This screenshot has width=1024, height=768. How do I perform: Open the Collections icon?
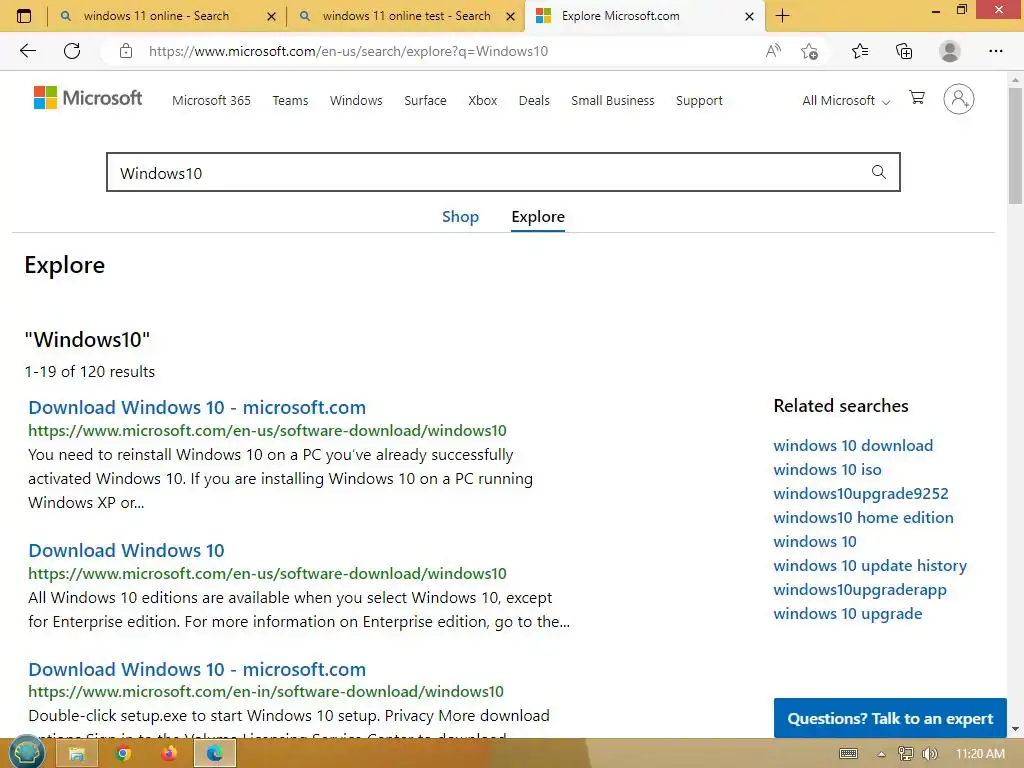[904, 51]
